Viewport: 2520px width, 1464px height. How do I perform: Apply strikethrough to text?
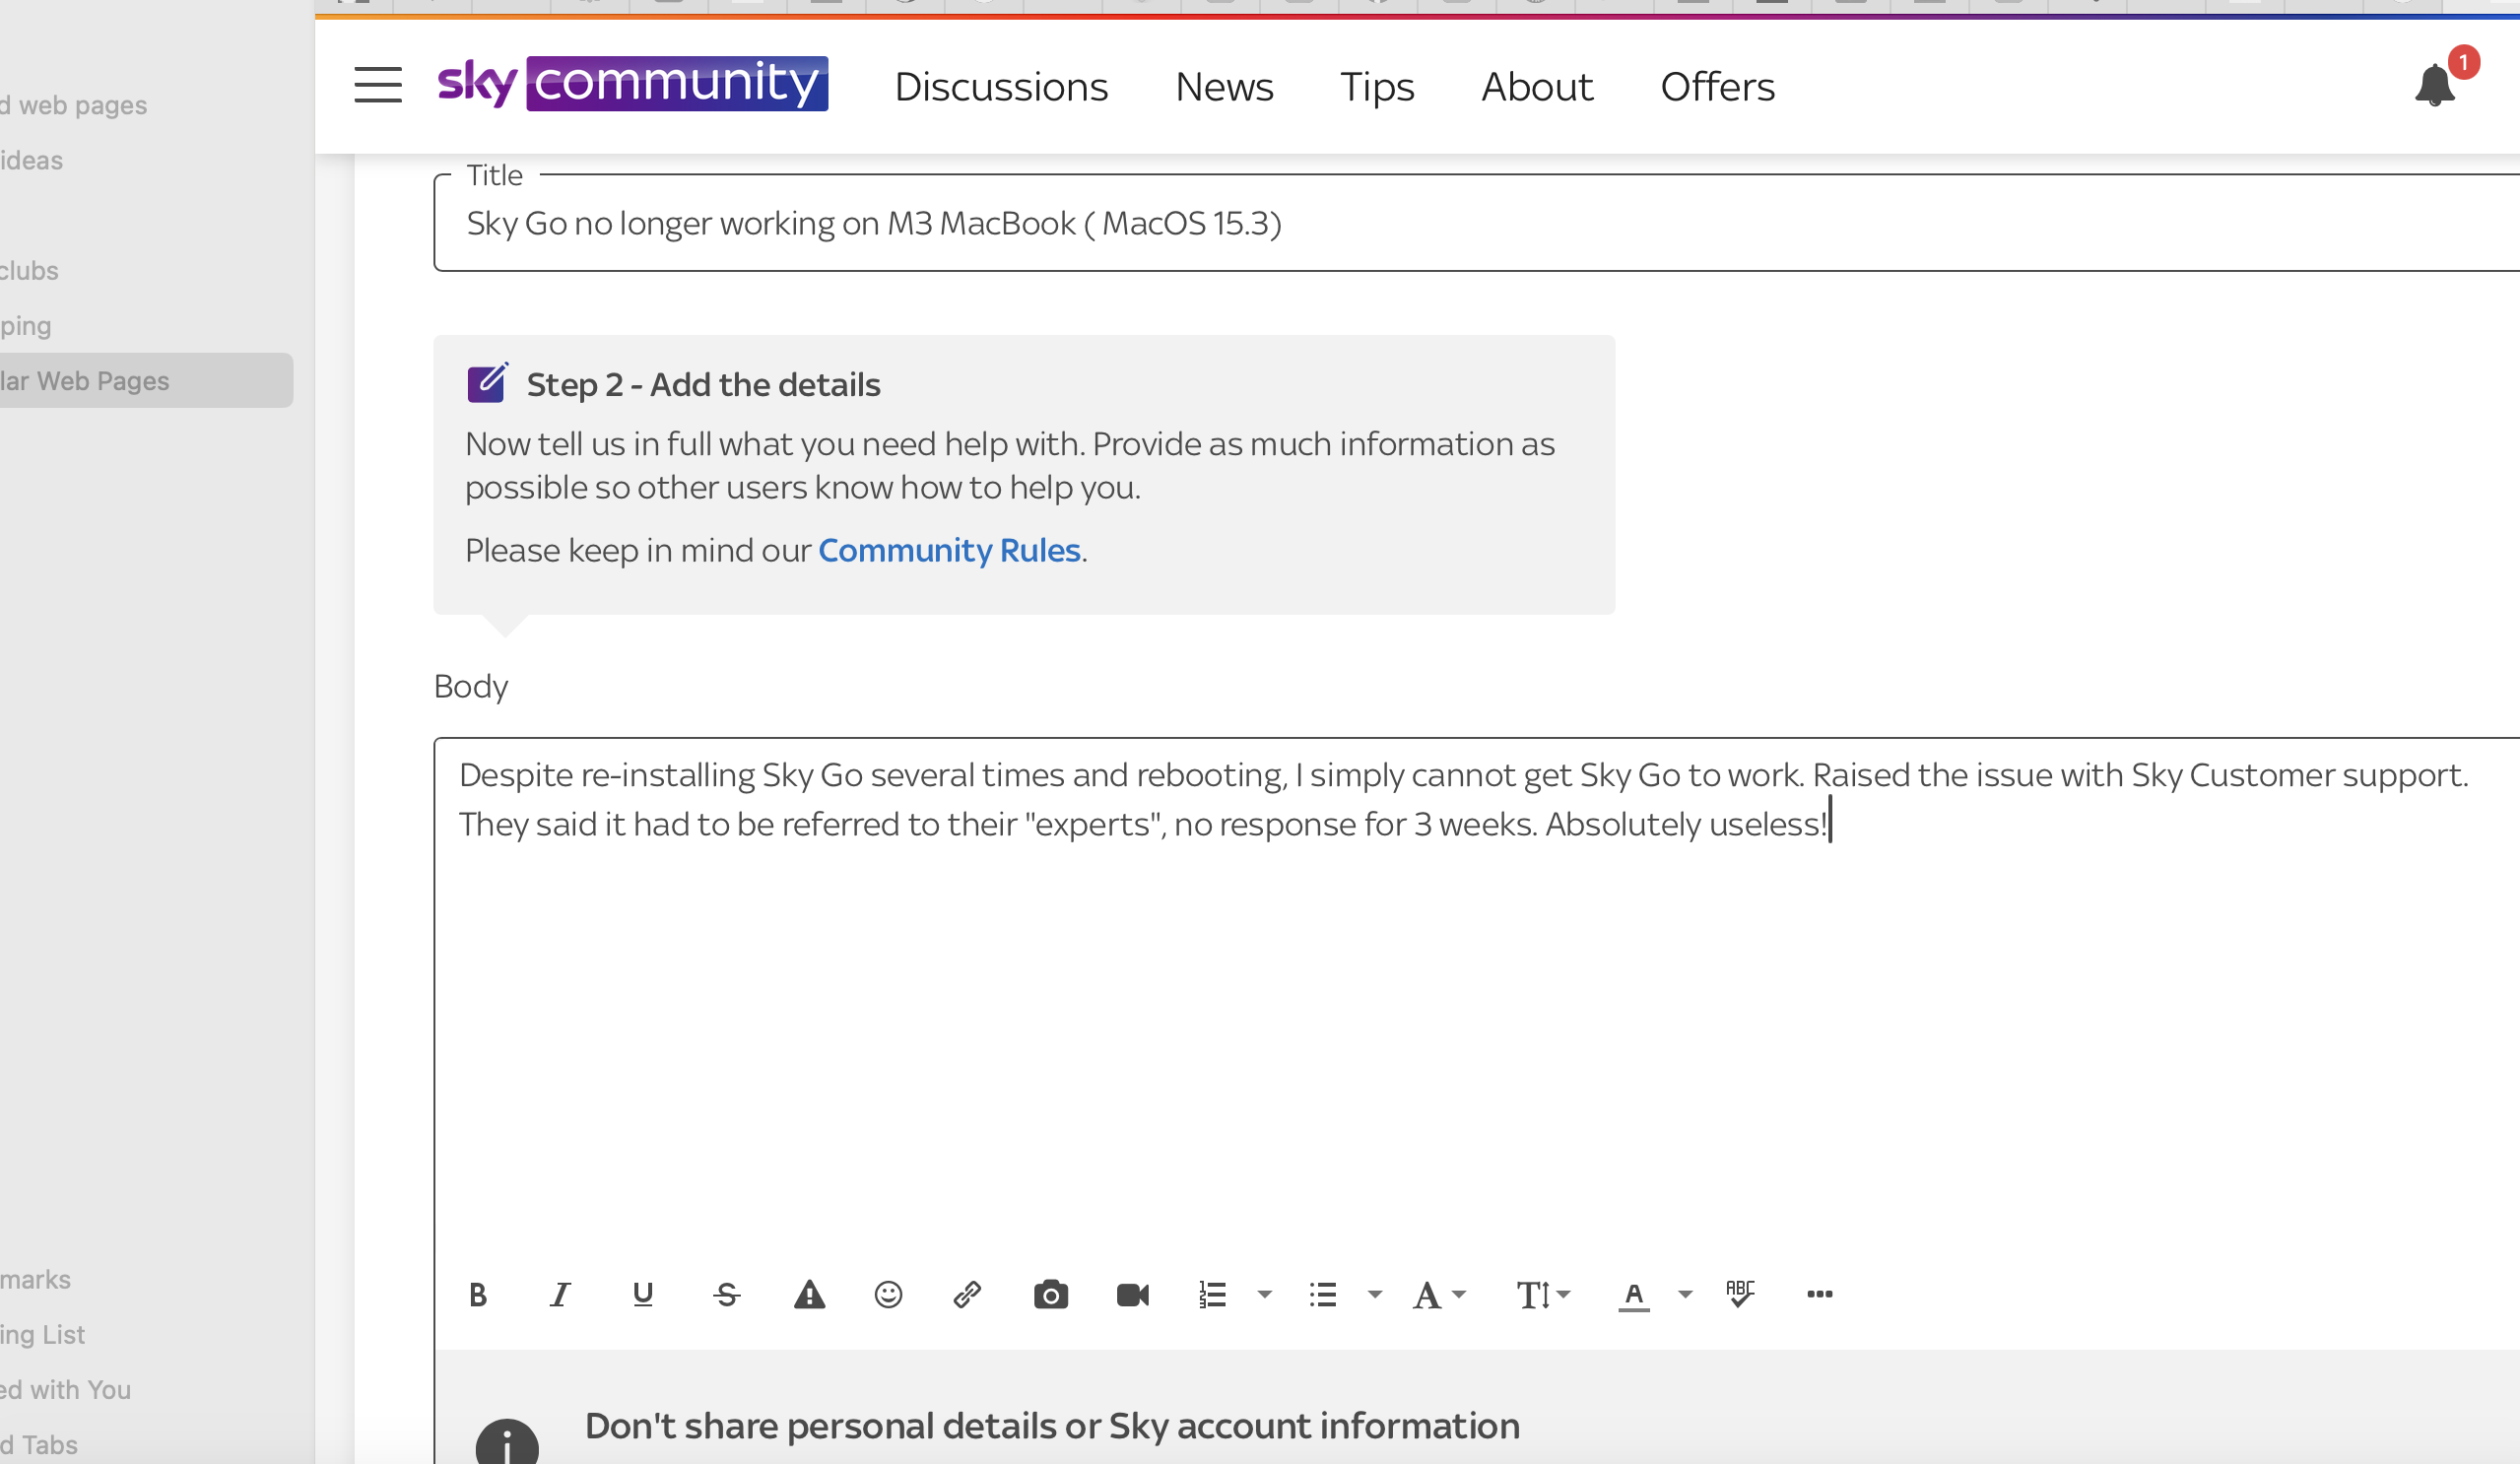tap(727, 1295)
